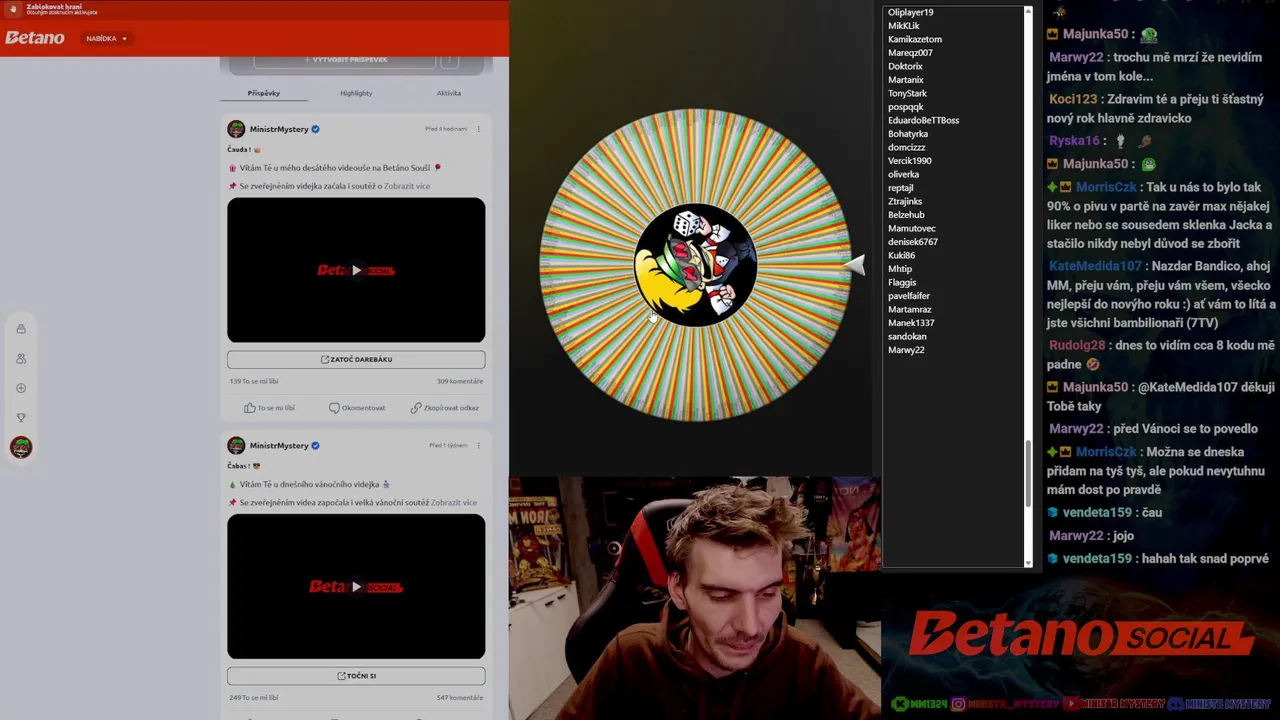Viewport: 1280px width, 720px height.
Task: Switch to the Příspěvky tab
Action: pyautogui.click(x=264, y=93)
